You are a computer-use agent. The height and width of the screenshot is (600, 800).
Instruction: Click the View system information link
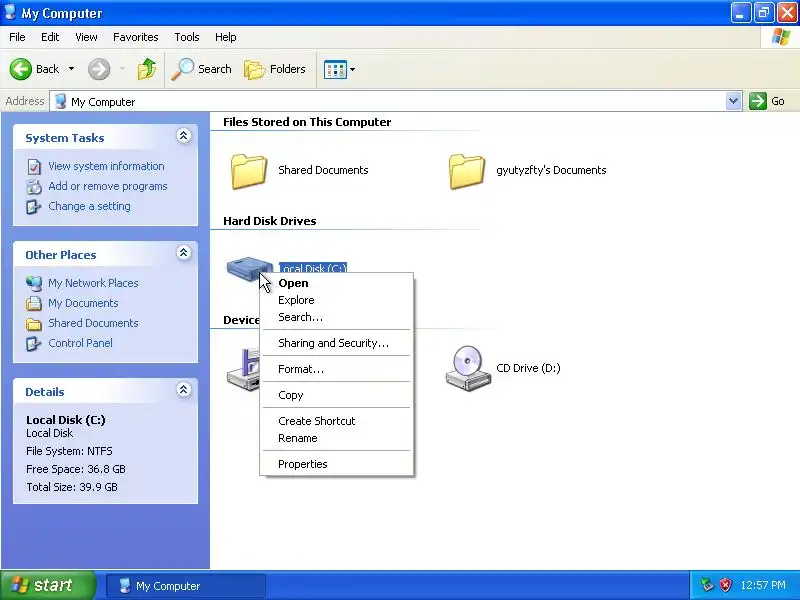(x=106, y=166)
